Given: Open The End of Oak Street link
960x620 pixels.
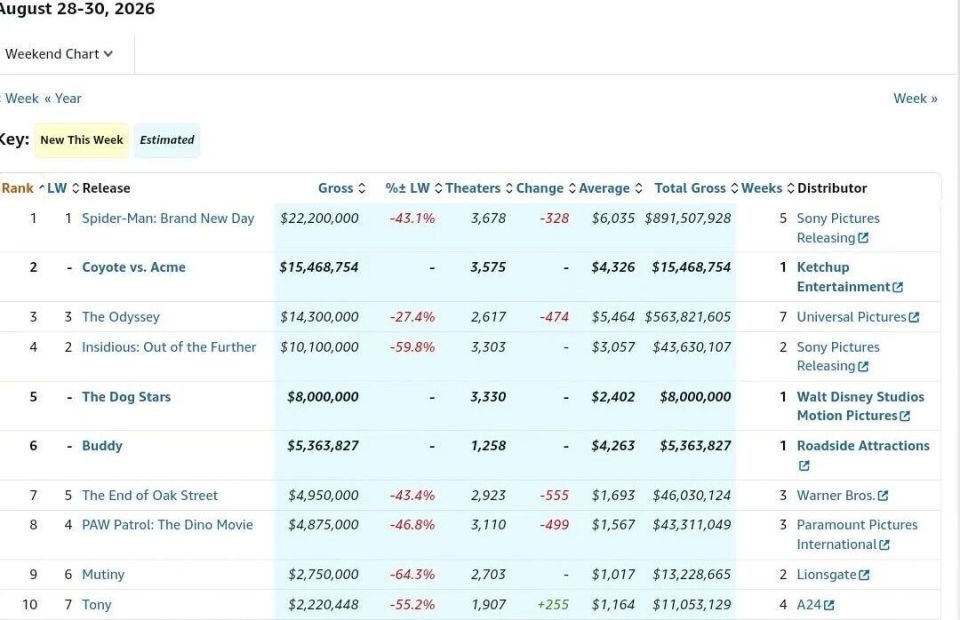Looking at the screenshot, I should [150, 495].
